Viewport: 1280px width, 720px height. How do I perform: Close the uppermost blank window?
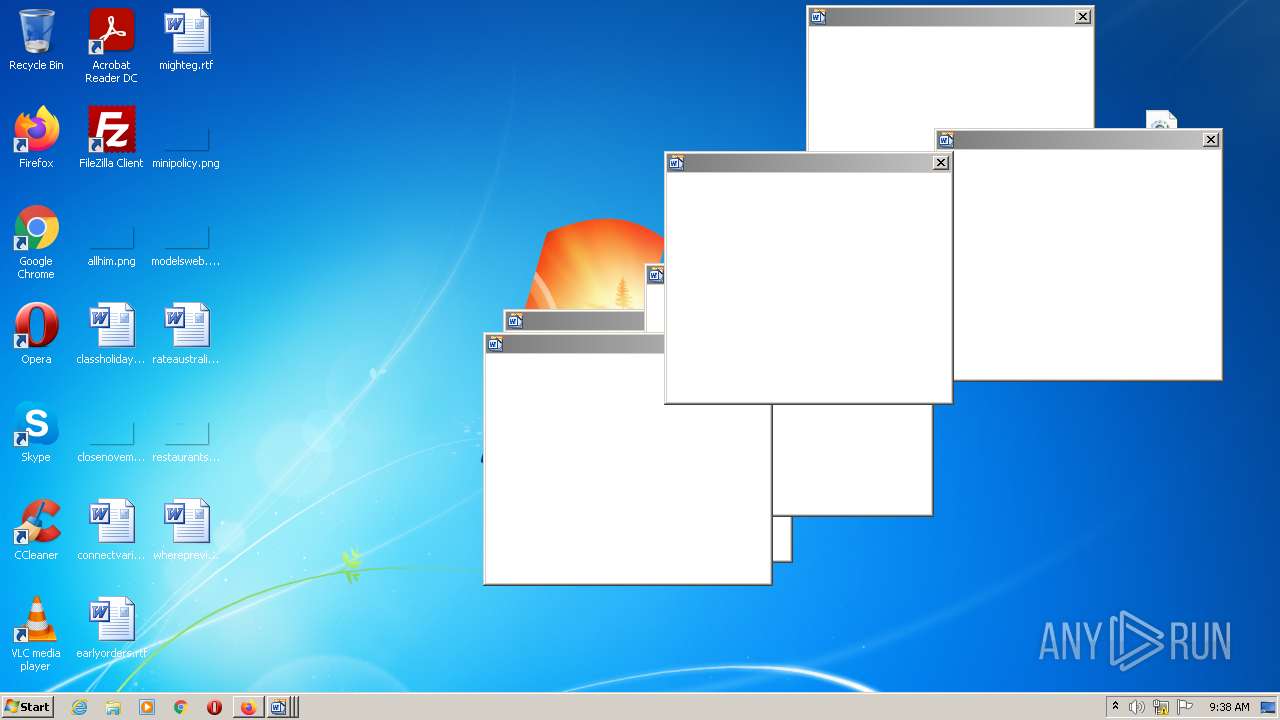tap(1083, 17)
